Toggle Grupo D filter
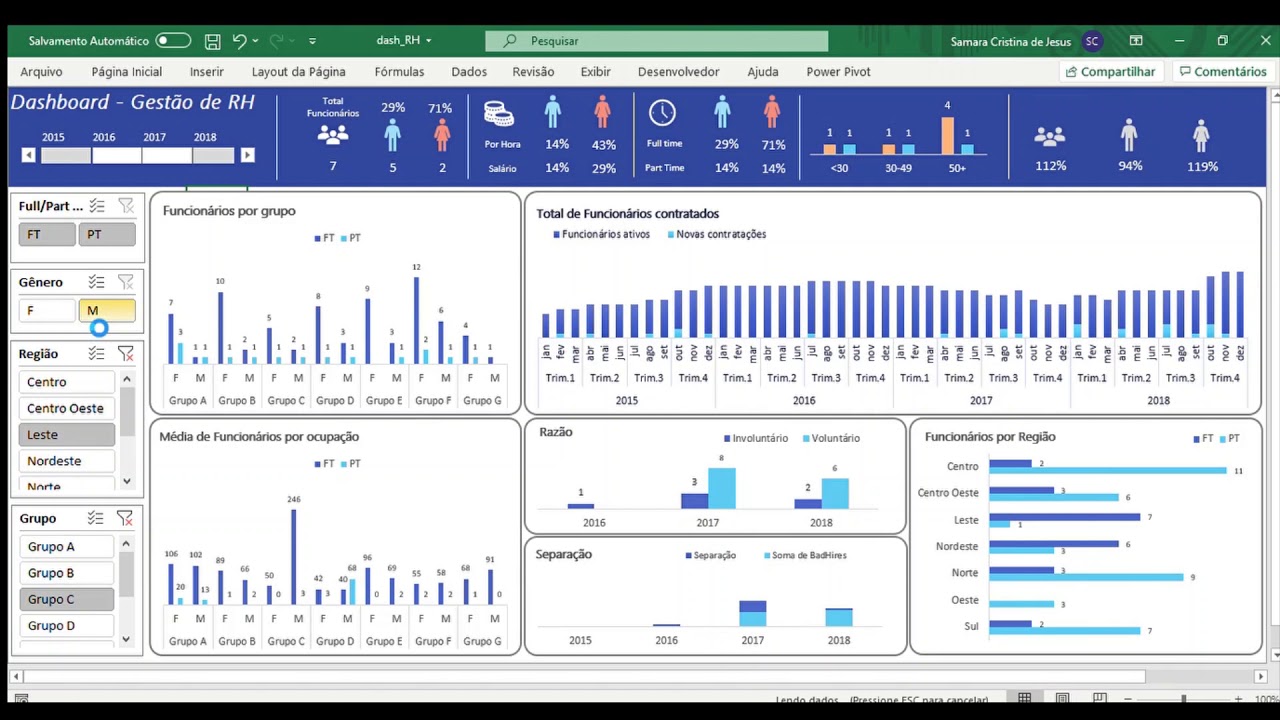1280x720 pixels. tap(67, 626)
